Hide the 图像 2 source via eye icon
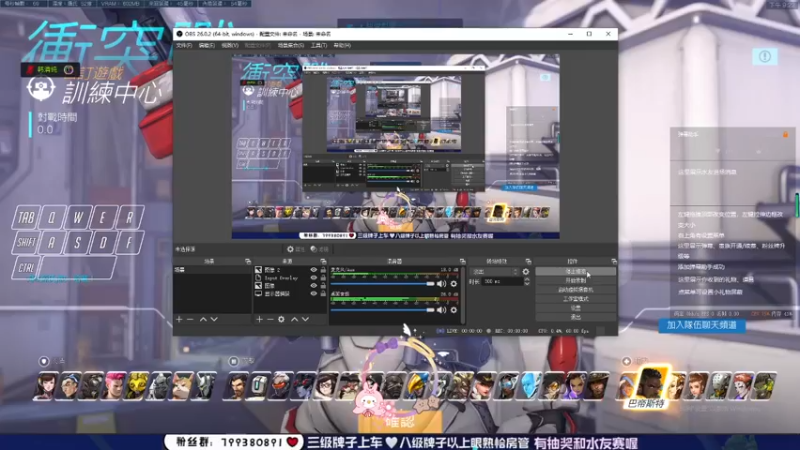This screenshot has width=800, height=450. coord(313,270)
